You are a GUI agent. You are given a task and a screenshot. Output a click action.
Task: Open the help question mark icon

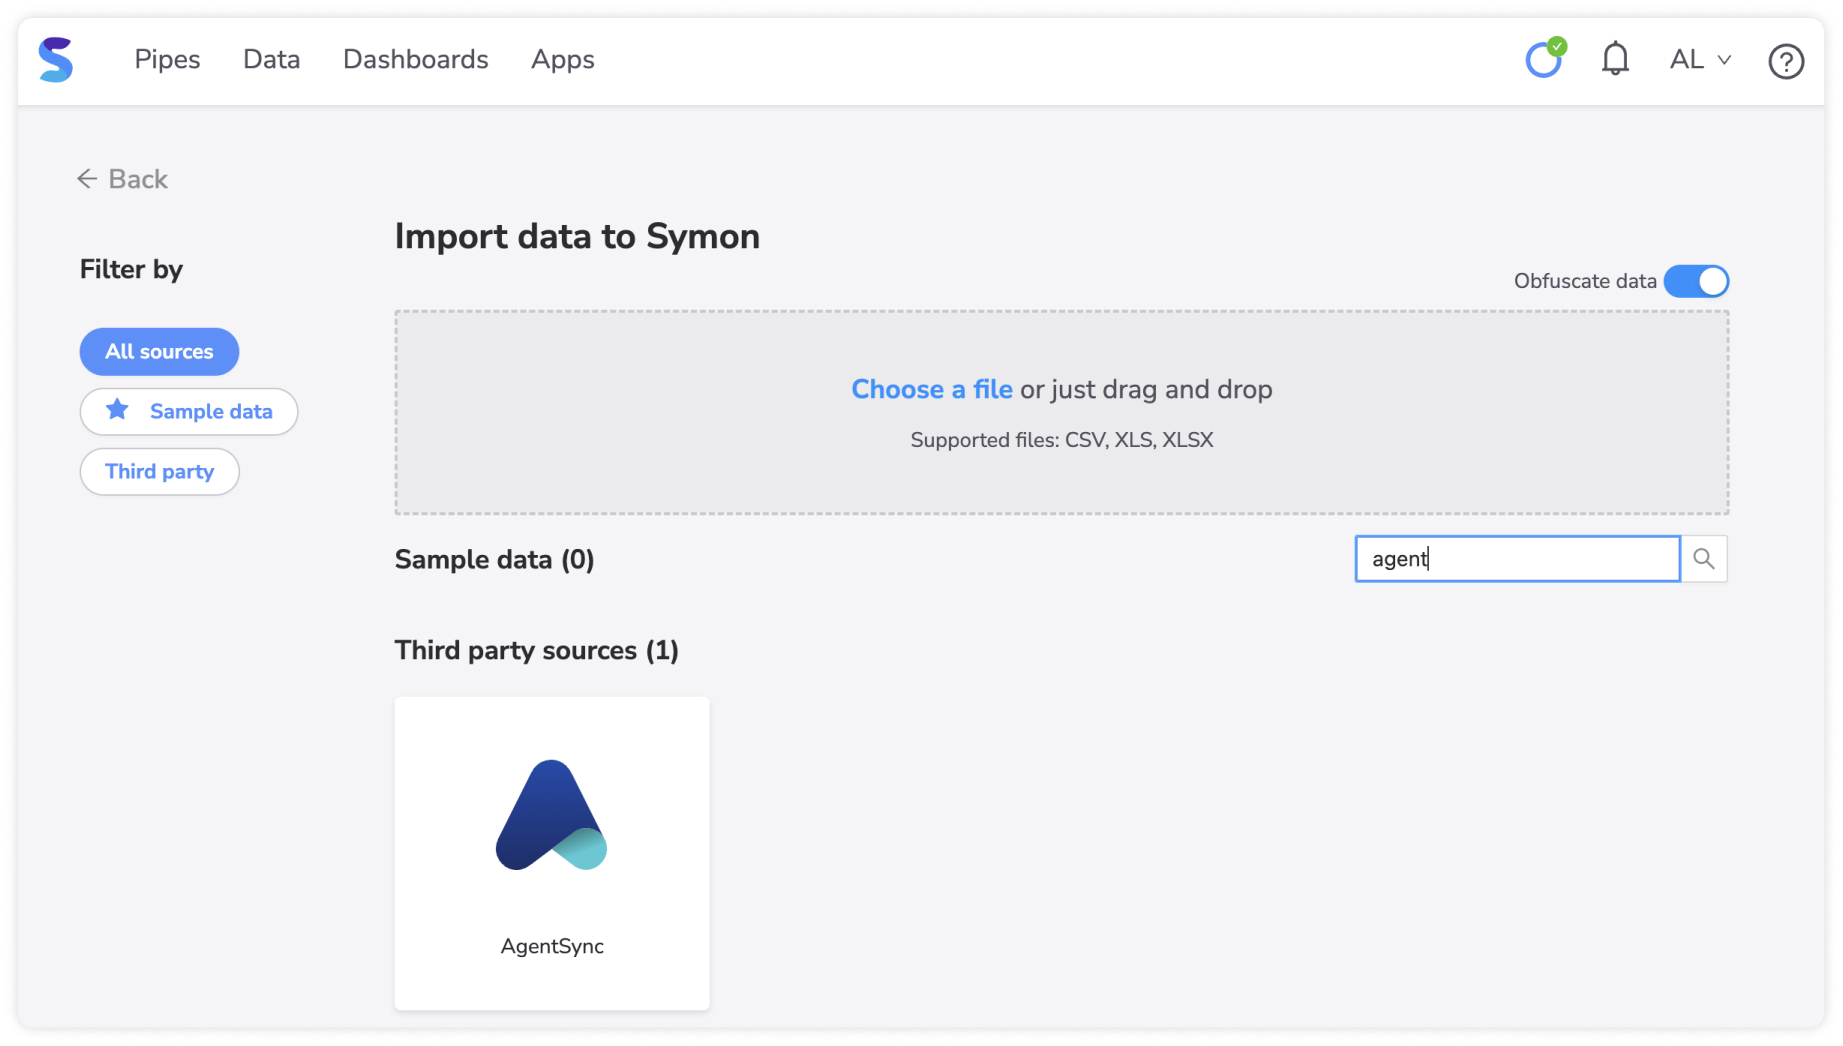click(x=1785, y=61)
